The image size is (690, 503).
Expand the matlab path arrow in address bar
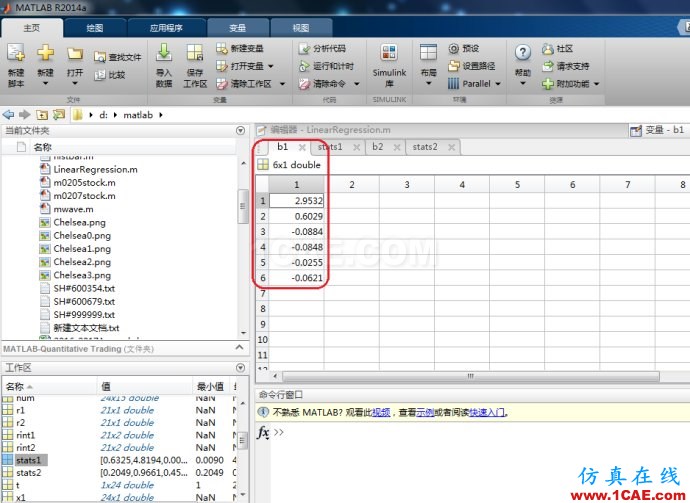tap(161, 115)
